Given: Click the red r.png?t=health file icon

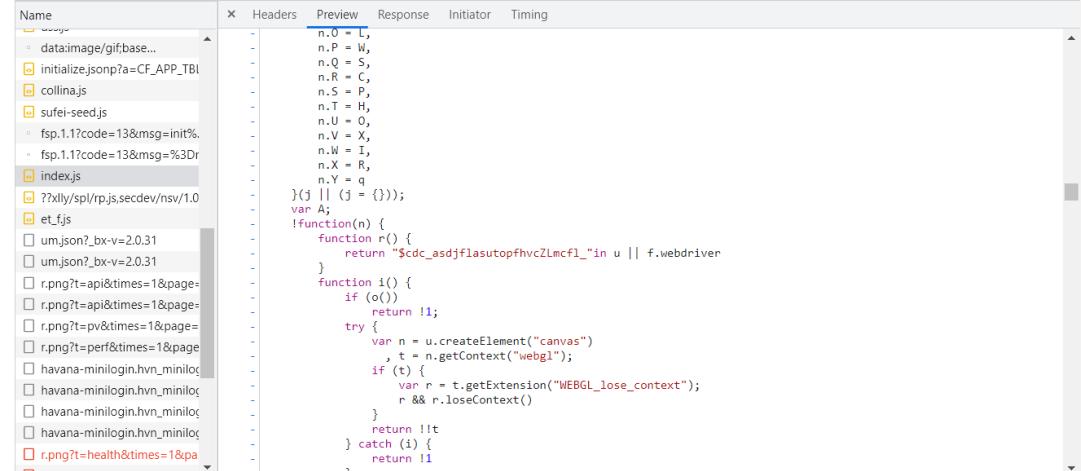Looking at the screenshot, I should pos(28,454).
